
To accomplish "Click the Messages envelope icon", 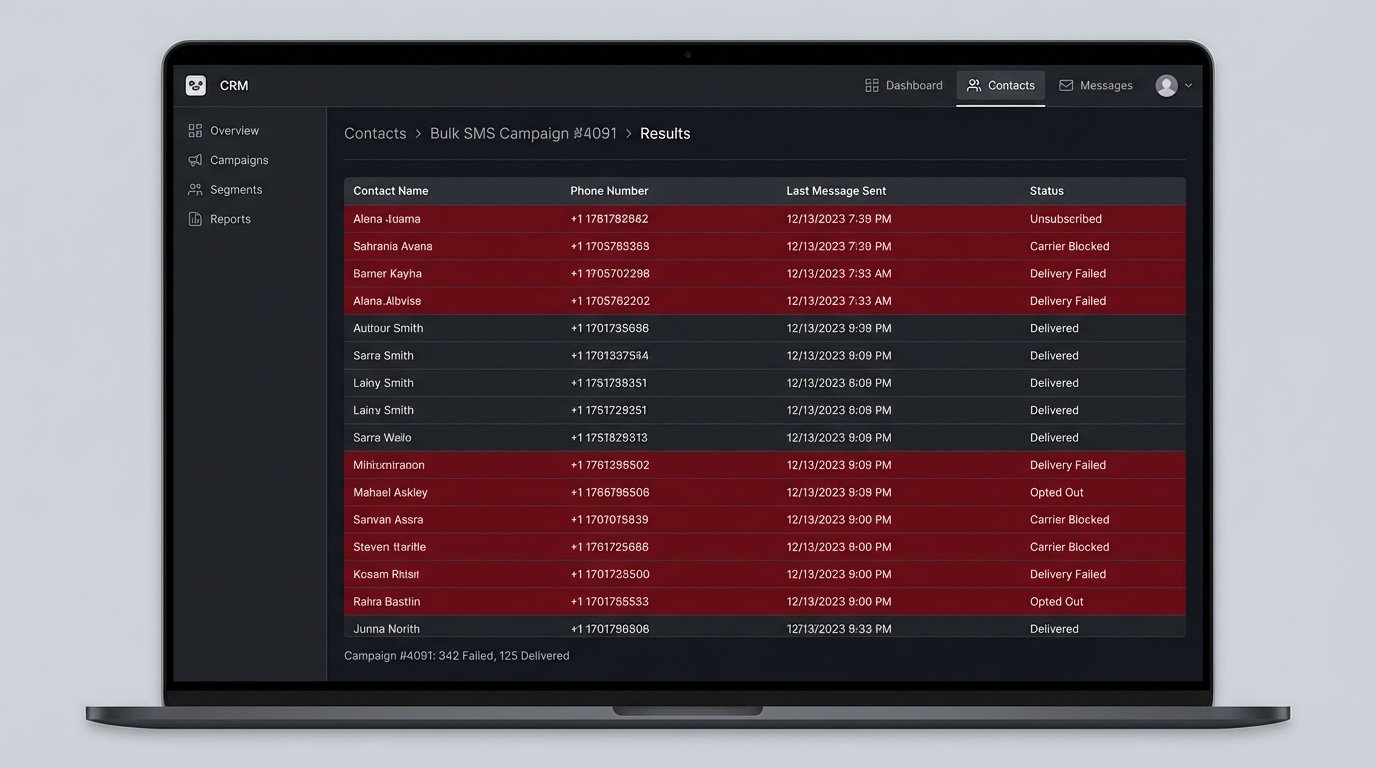I will [1066, 86].
